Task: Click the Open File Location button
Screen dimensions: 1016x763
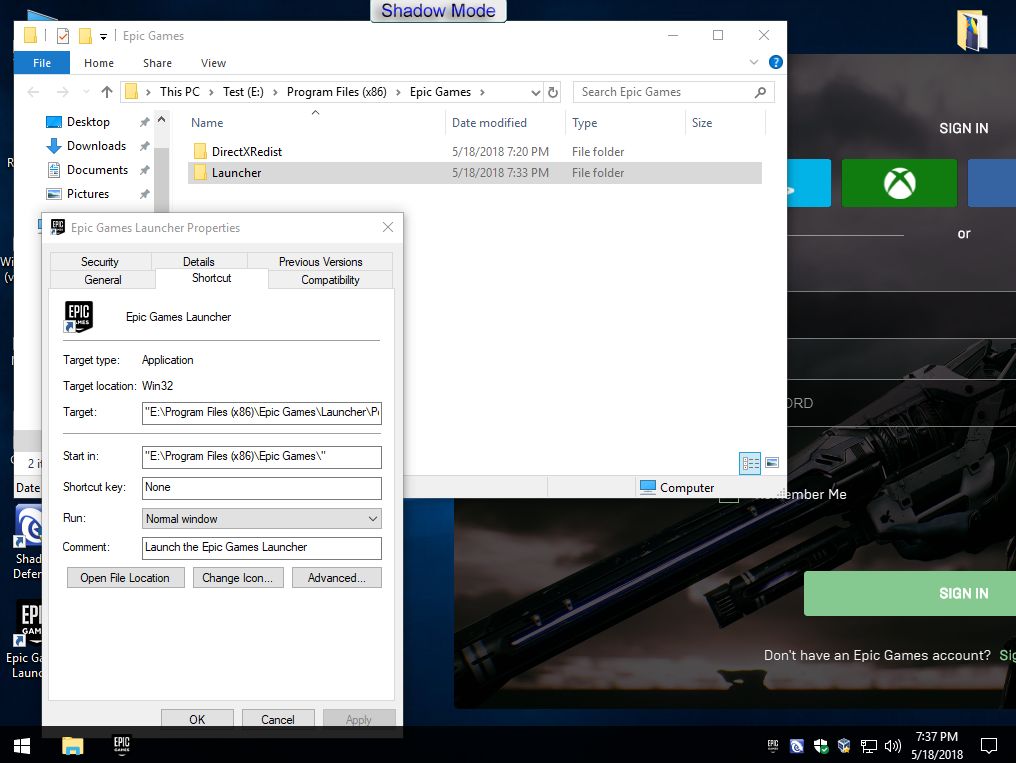Action: tap(125, 578)
